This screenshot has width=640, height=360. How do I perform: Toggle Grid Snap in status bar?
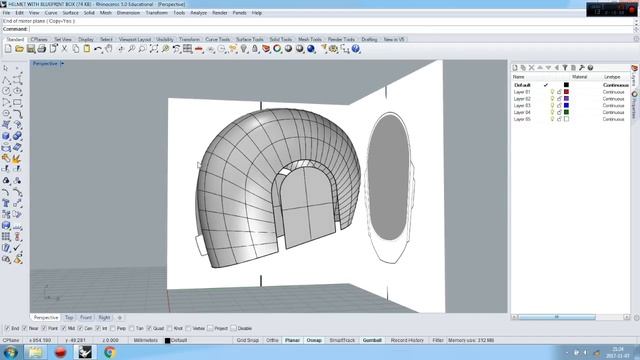248,340
